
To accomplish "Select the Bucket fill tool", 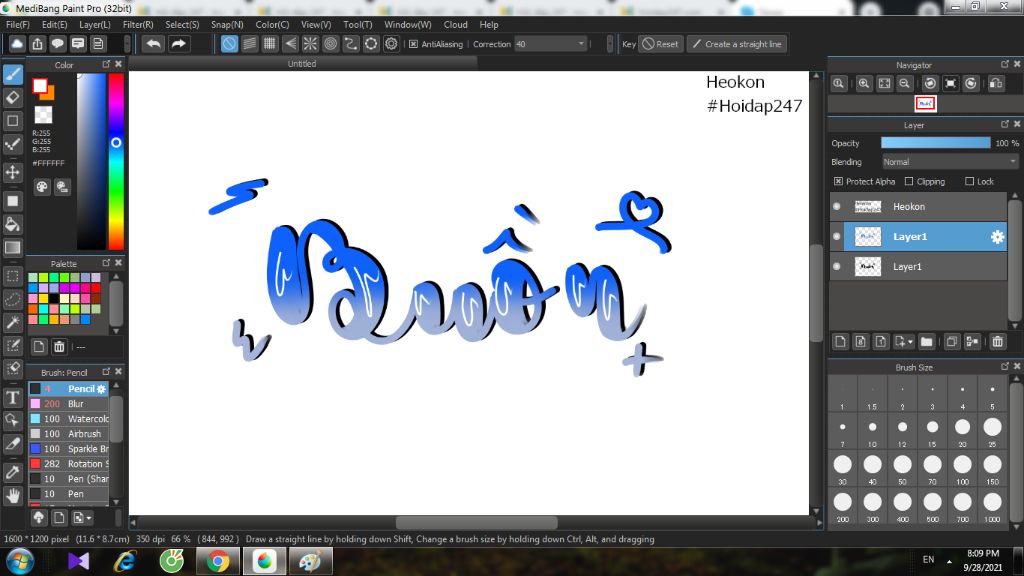I will point(12,225).
